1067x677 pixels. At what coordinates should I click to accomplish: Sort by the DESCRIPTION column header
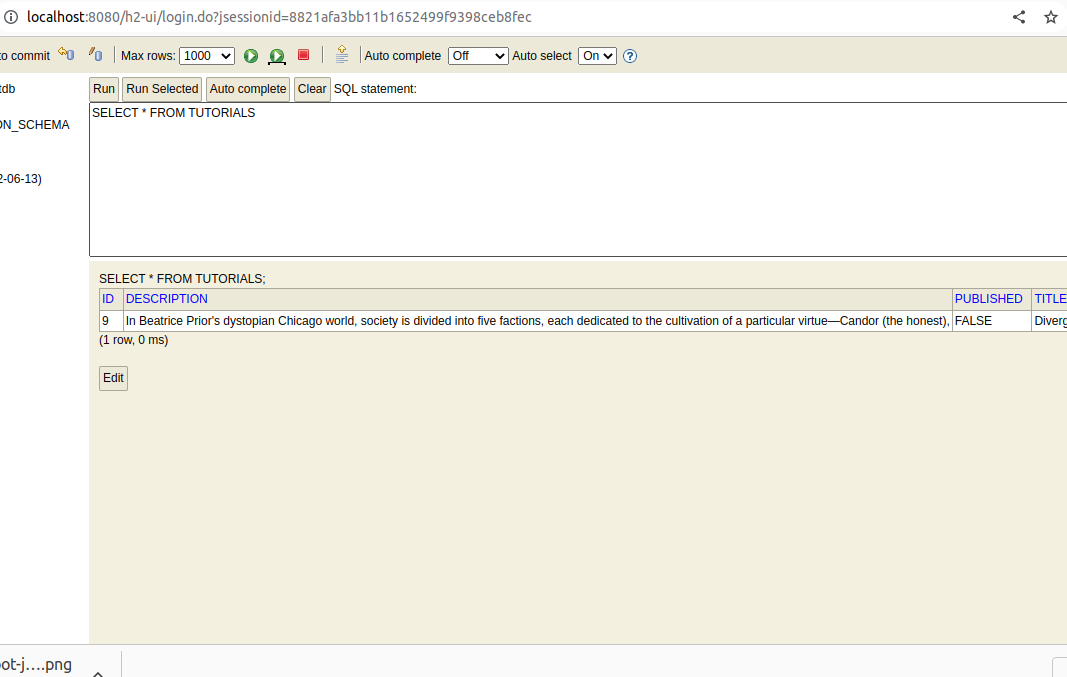167,299
